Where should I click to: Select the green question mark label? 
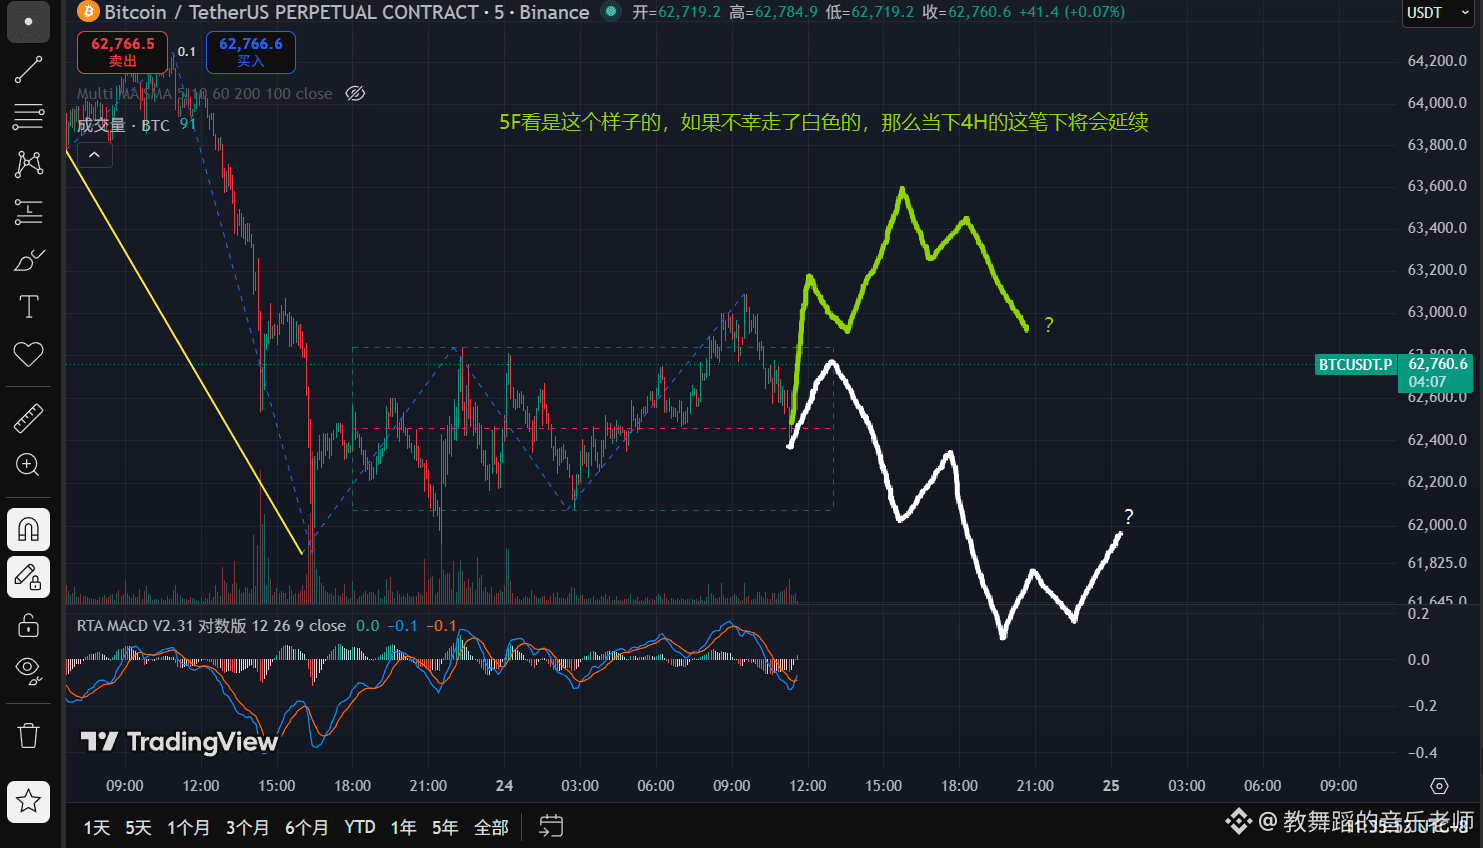(1048, 325)
